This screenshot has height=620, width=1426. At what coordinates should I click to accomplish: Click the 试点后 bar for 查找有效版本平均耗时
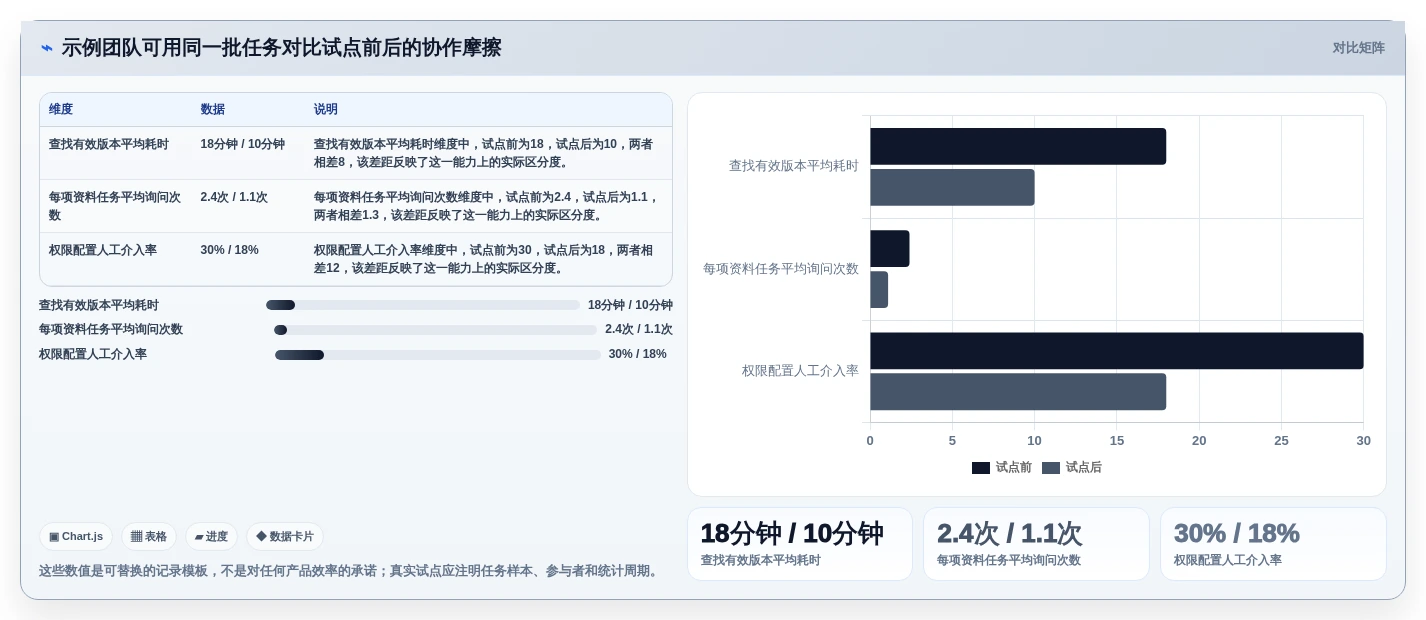tap(952, 187)
